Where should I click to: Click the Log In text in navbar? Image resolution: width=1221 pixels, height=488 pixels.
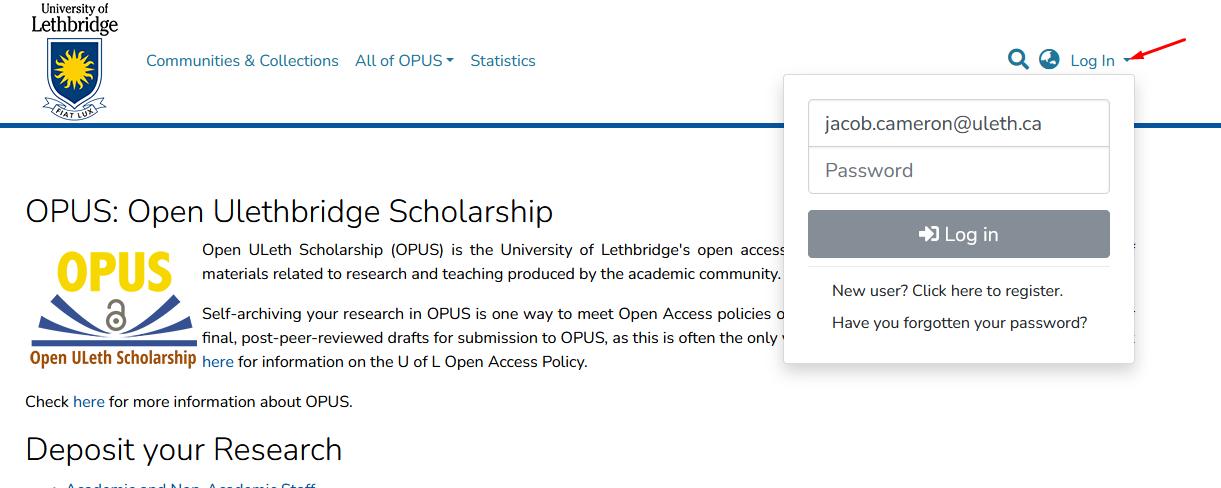click(1092, 61)
